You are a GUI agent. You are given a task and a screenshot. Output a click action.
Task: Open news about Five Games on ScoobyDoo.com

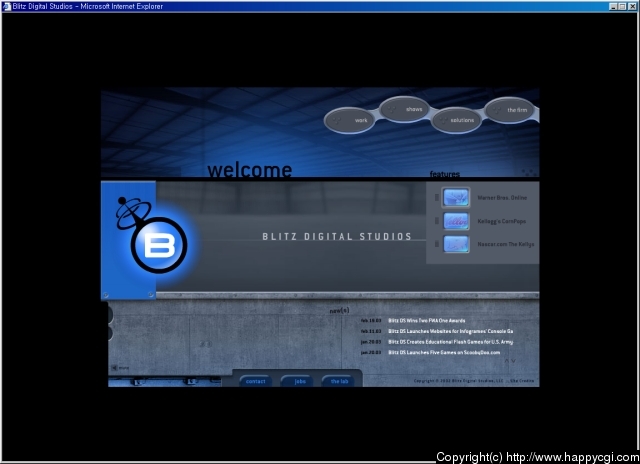click(444, 353)
